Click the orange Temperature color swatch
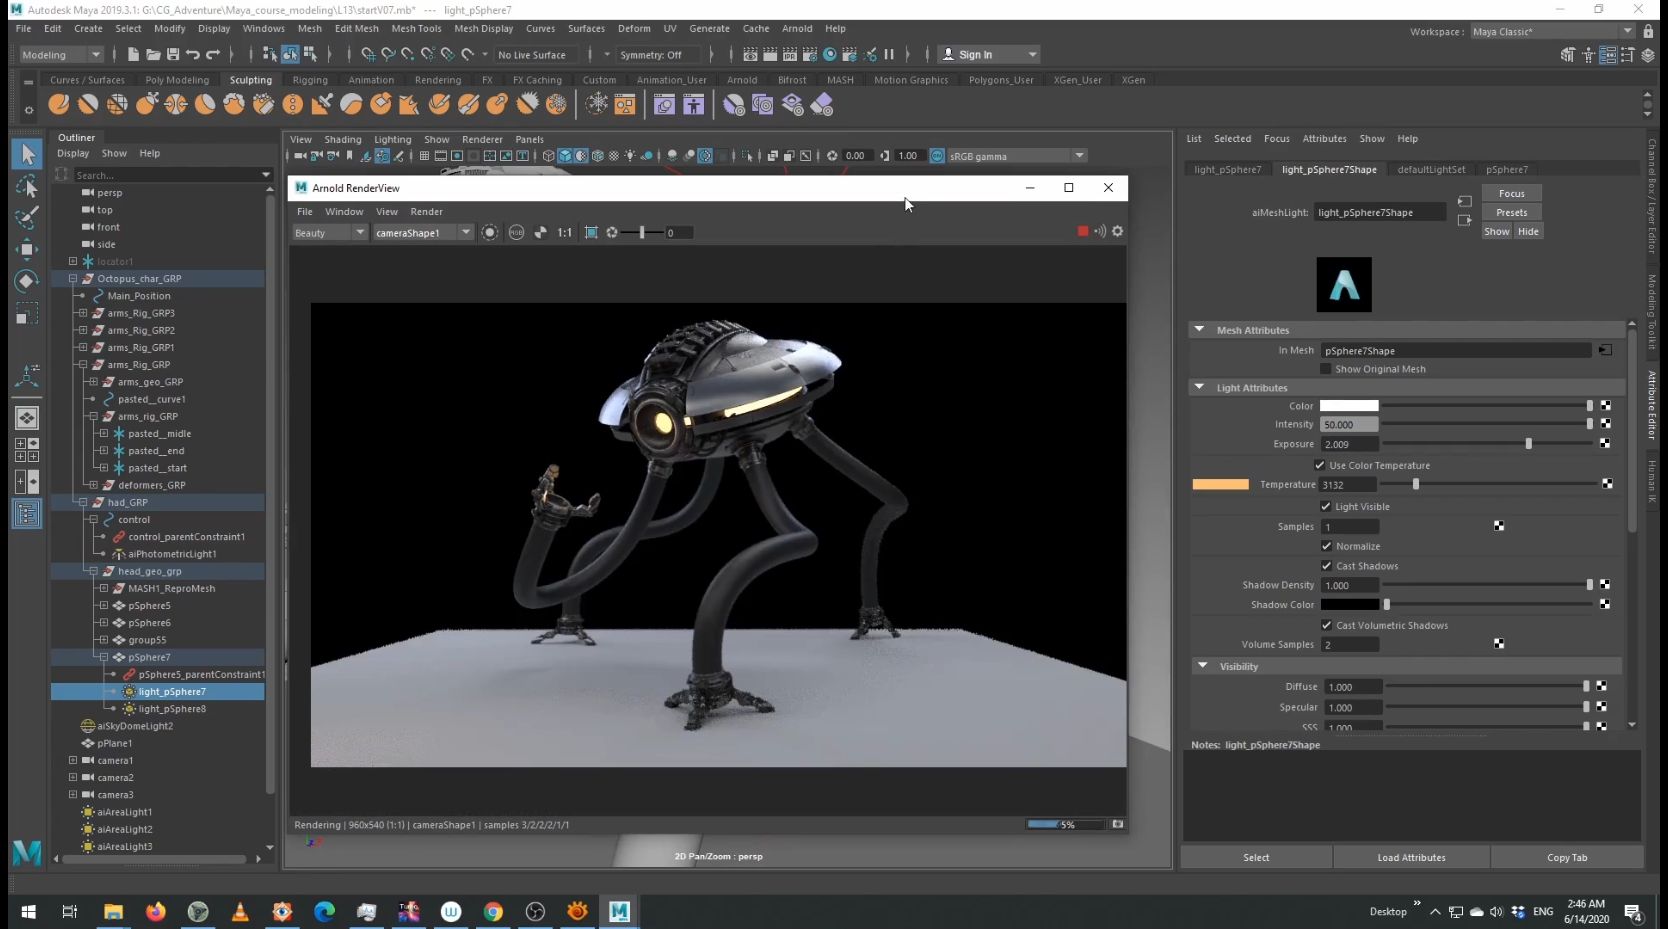Viewport: 1668px width, 929px height. [1220, 484]
